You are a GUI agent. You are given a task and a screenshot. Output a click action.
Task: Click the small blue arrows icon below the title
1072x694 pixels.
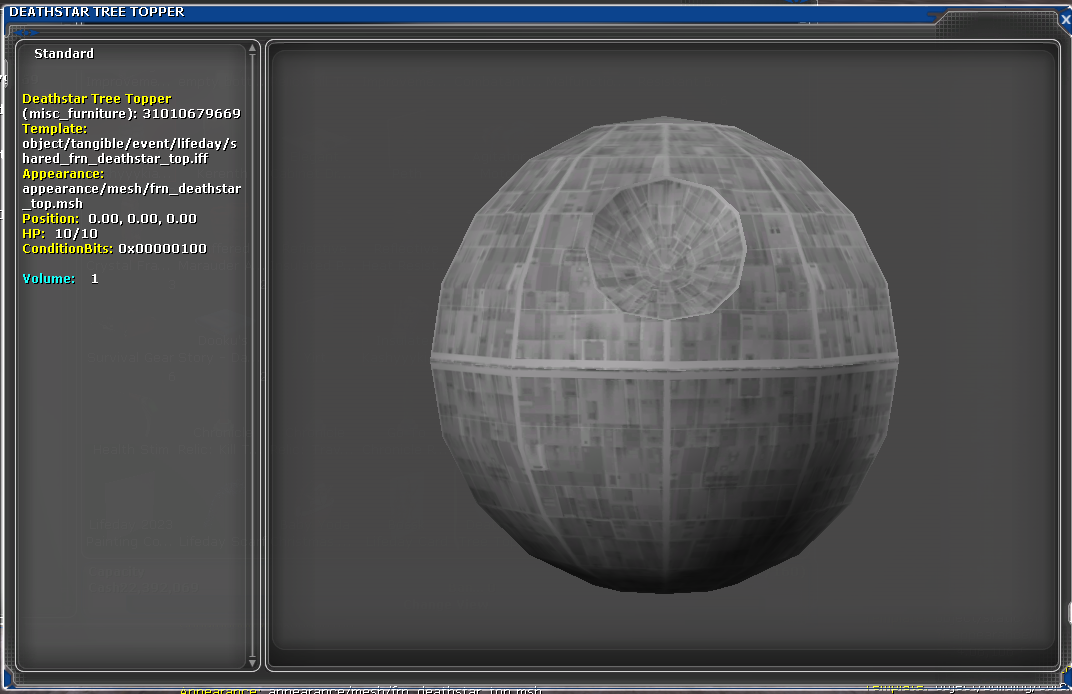[x=27, y=32]
